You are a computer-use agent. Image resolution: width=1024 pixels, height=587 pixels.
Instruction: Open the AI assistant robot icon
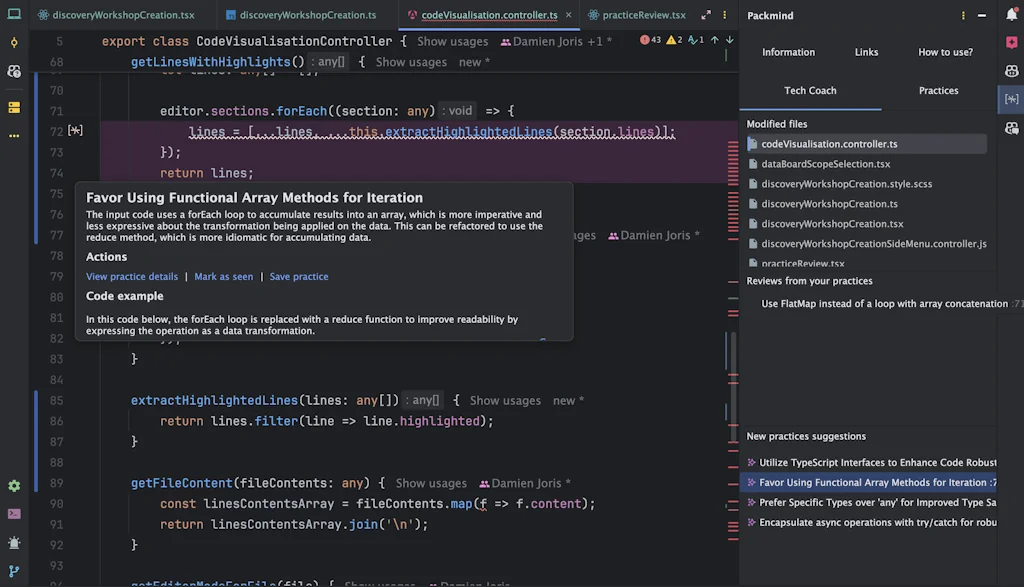pyautogui.click(x=1010, y=72)
